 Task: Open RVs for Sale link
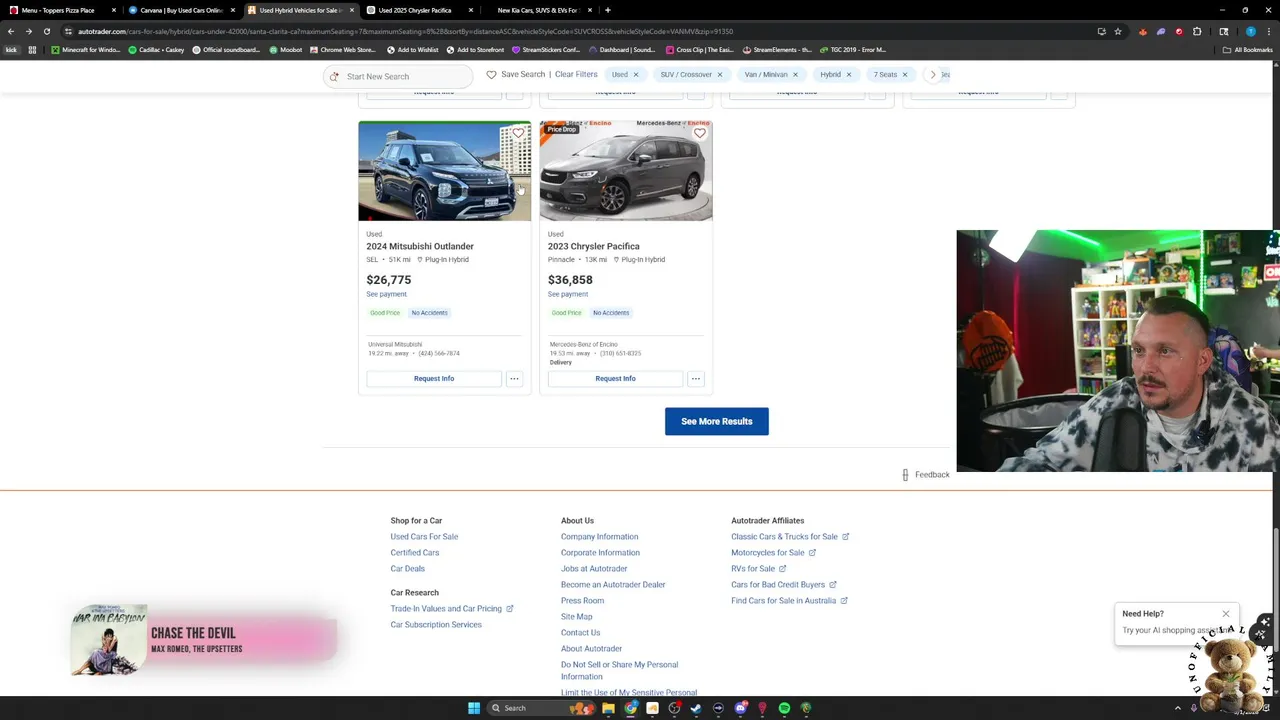coord(759,569)
